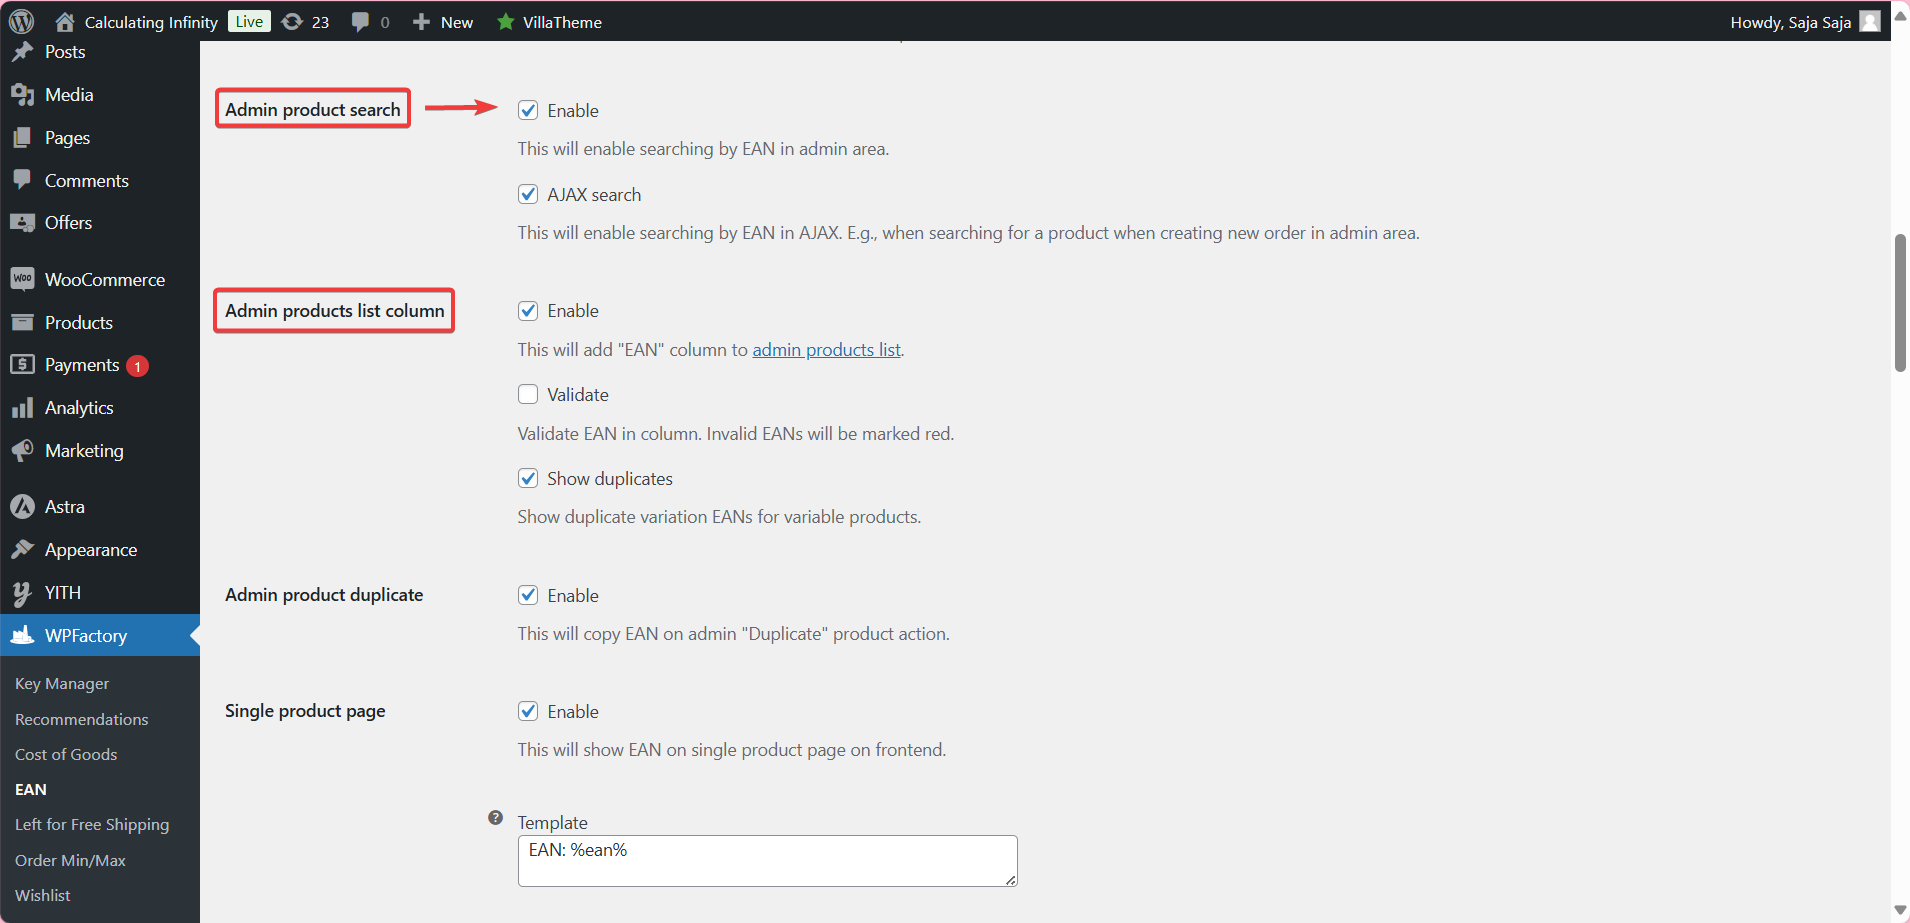1910x923 pixels.
Task: Open the Payments icon showing notification badge
Action: (23, 364)
